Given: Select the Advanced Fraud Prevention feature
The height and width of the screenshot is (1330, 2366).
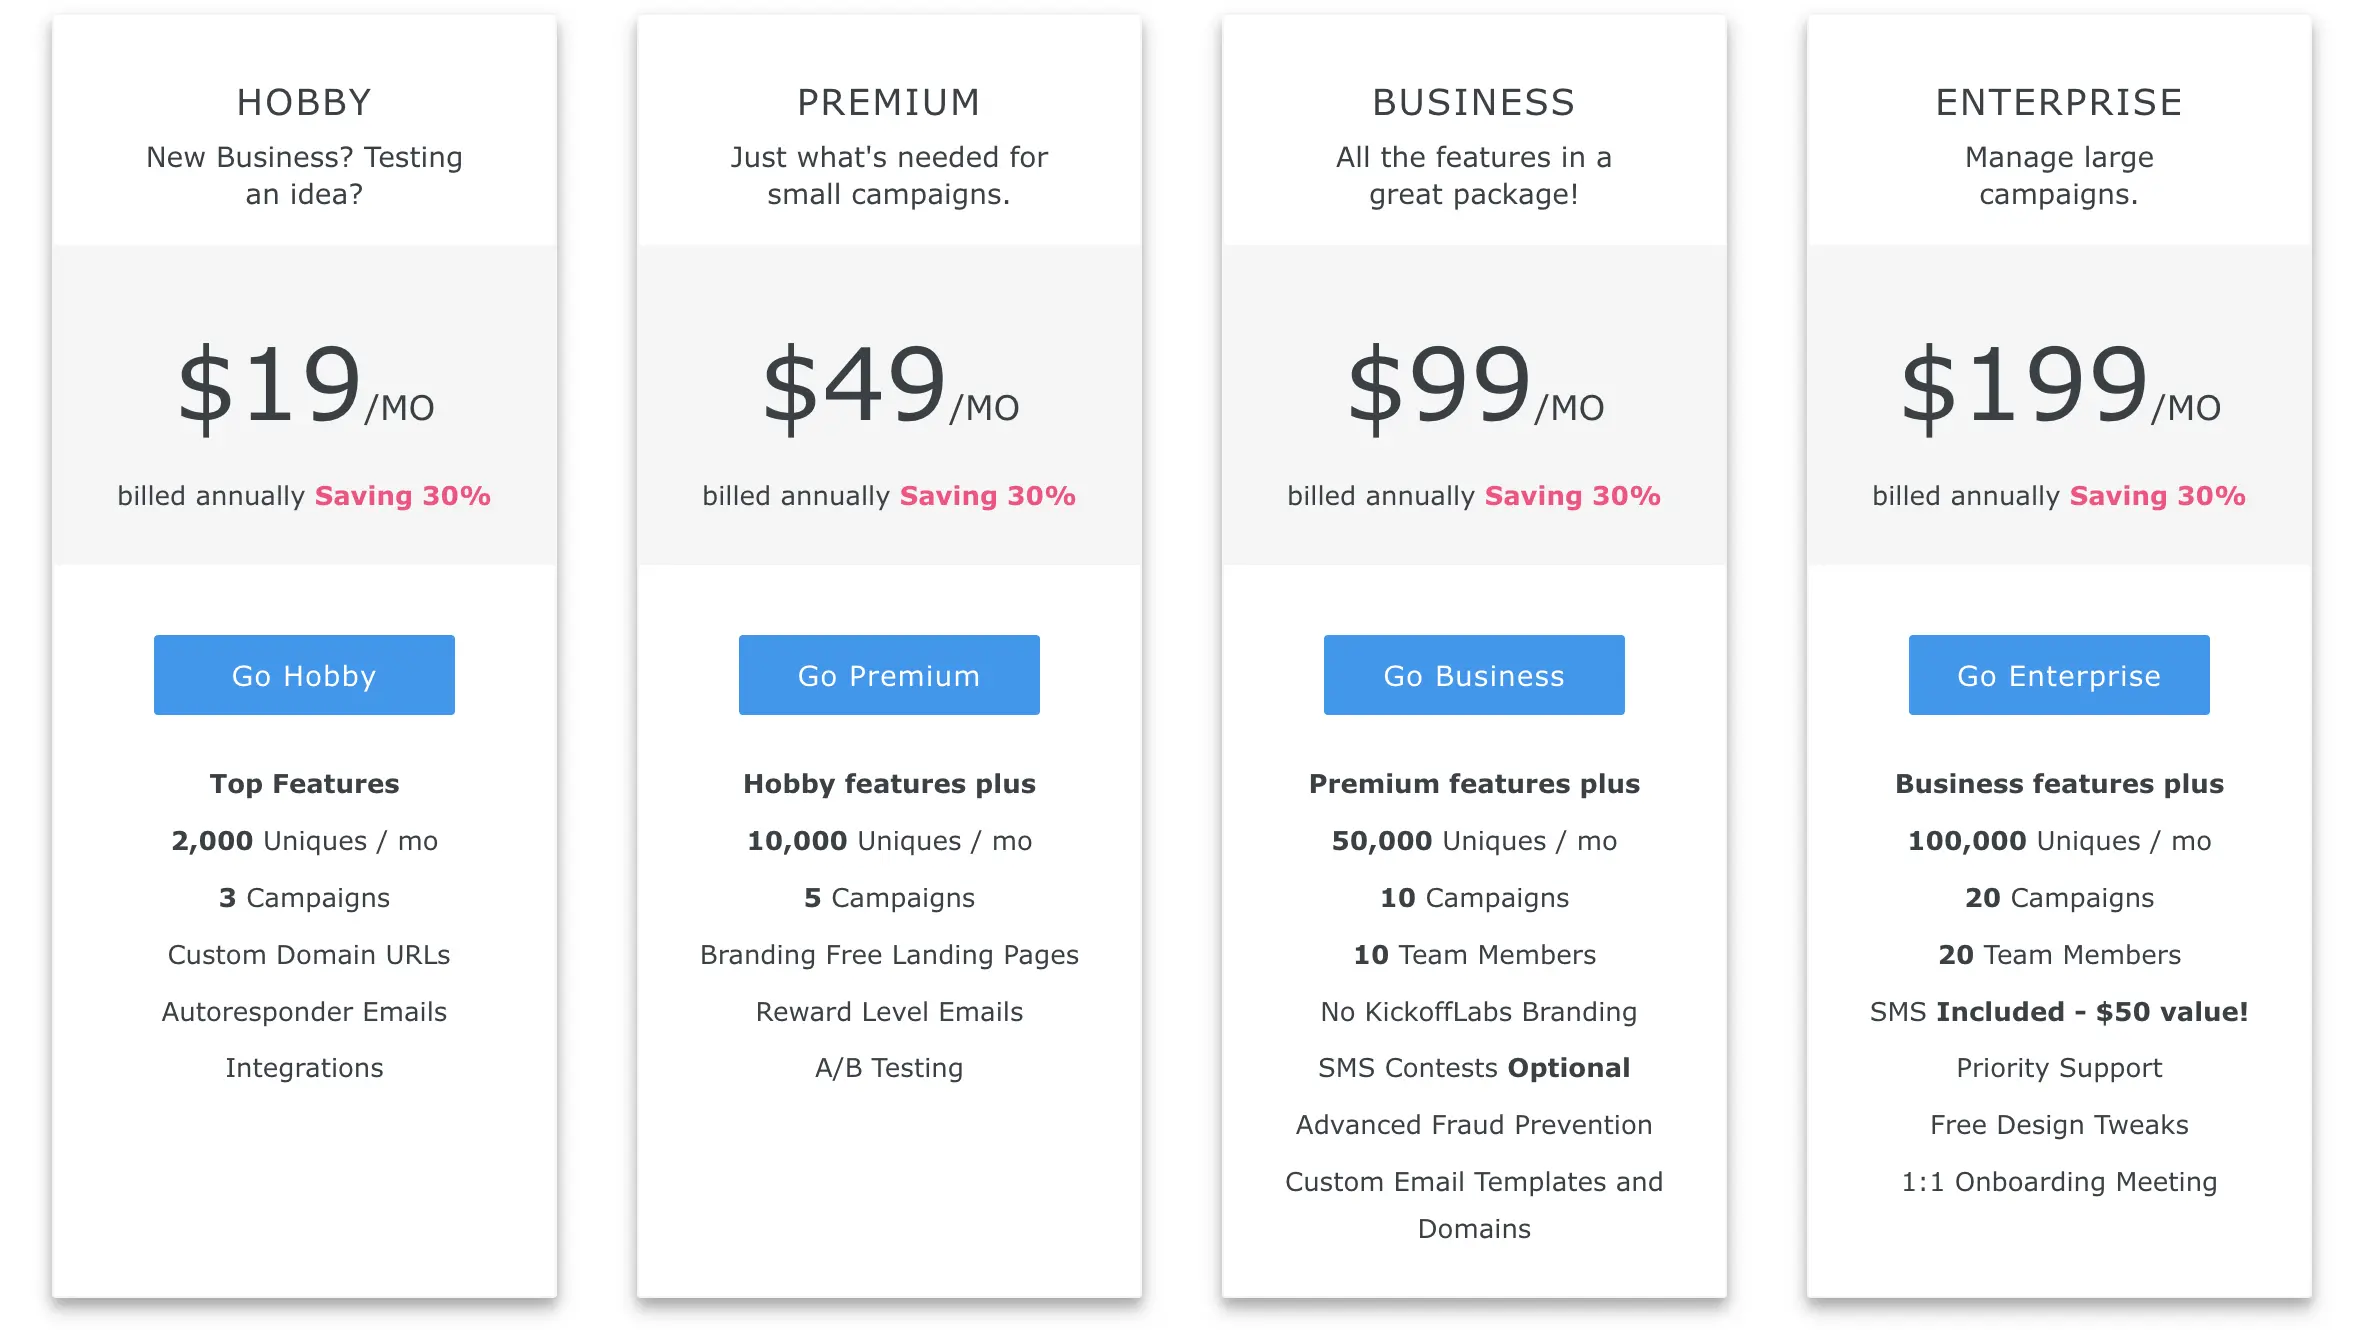Looking at the screenshot, I should click(1474, 1125).
